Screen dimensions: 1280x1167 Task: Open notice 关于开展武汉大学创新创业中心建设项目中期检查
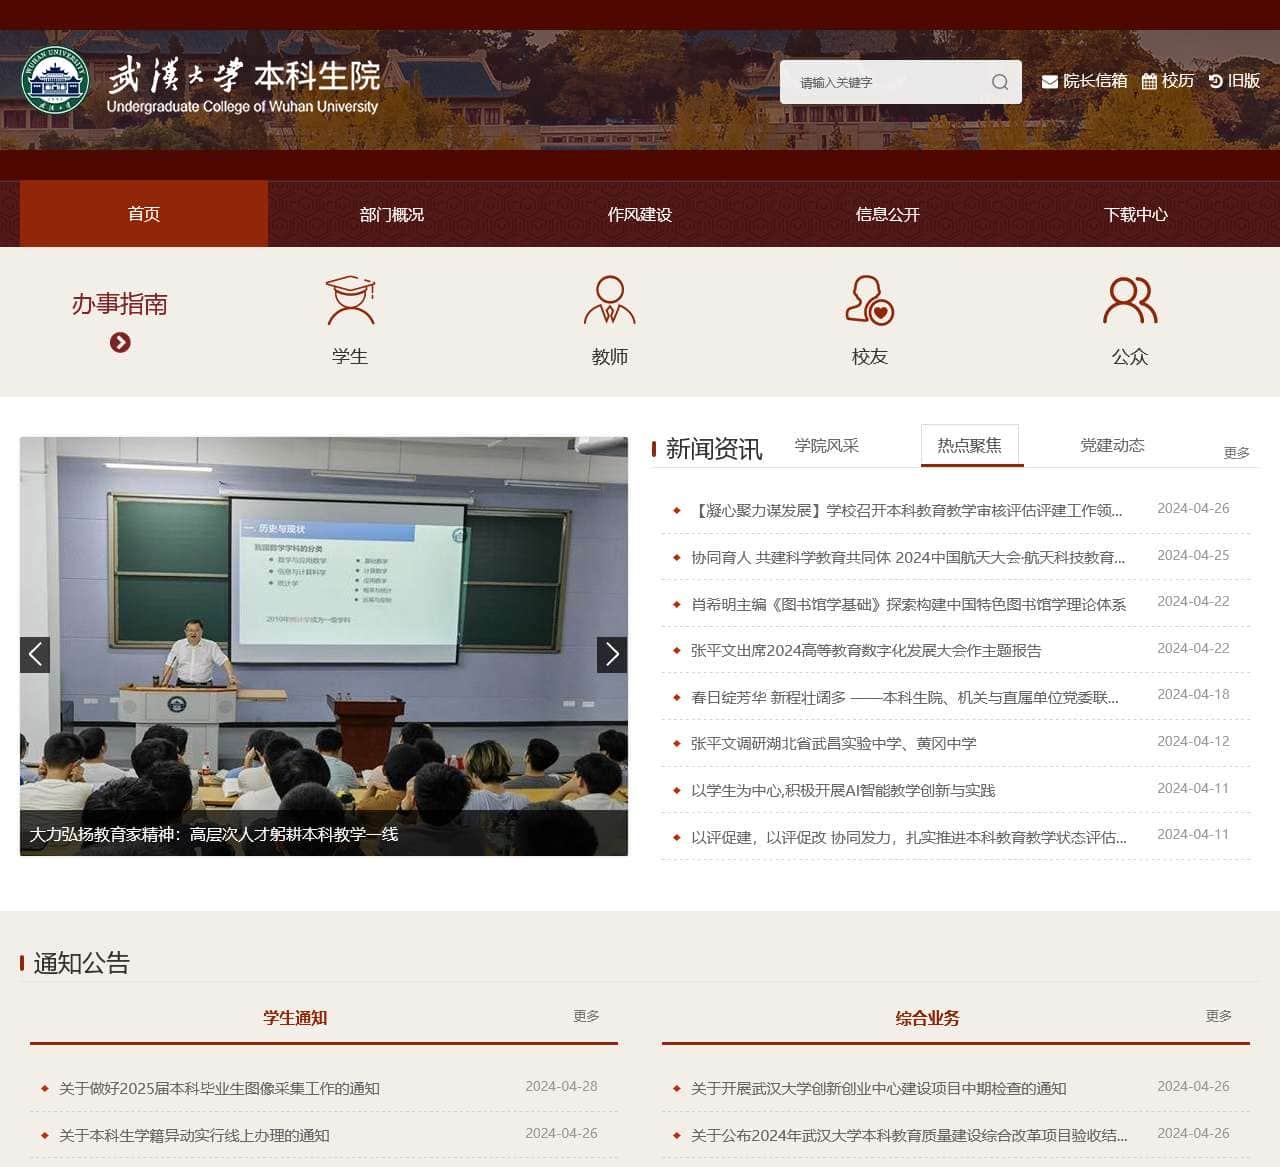pyautogui.click(x=879, y=1089)
